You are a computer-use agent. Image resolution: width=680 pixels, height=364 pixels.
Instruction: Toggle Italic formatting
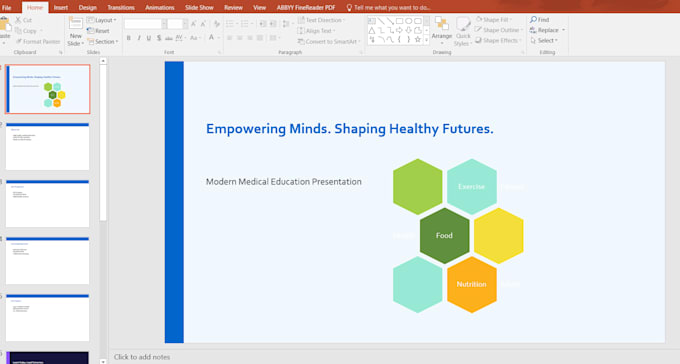[x=139, y=38]
